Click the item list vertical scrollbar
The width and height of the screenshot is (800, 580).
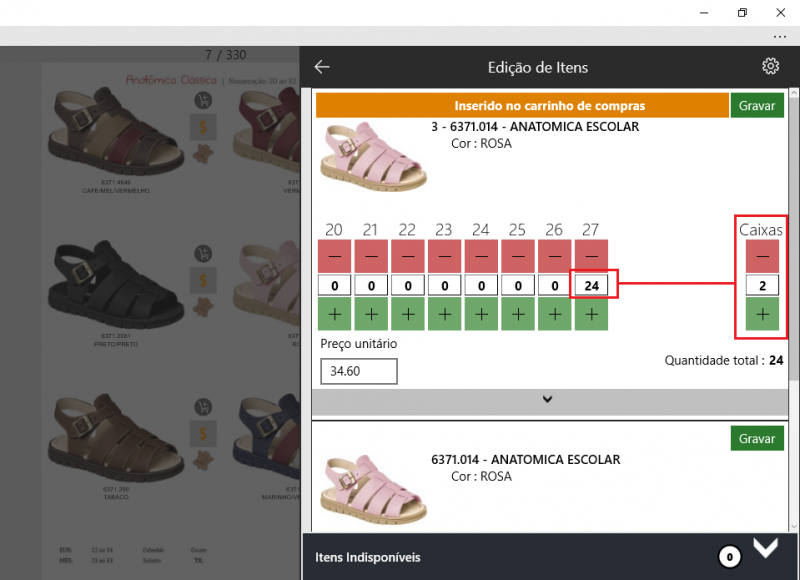(793, 250)
